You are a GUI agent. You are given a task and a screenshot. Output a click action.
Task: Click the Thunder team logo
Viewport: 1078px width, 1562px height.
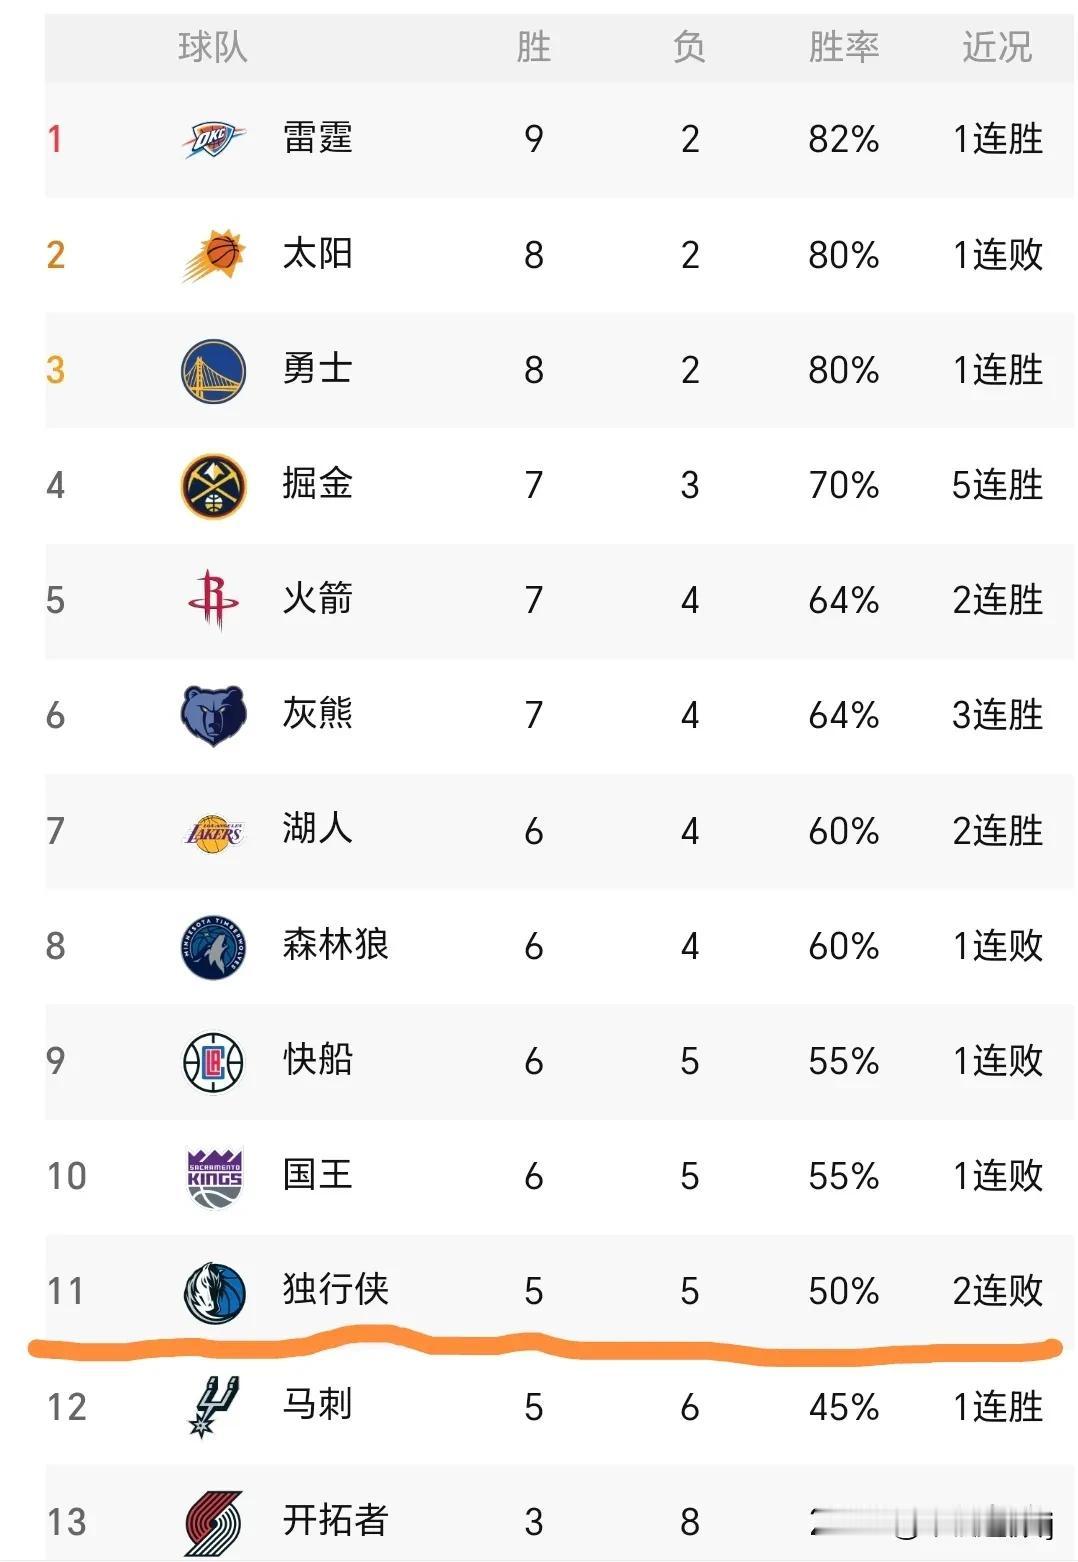click(x=213, y=139)
